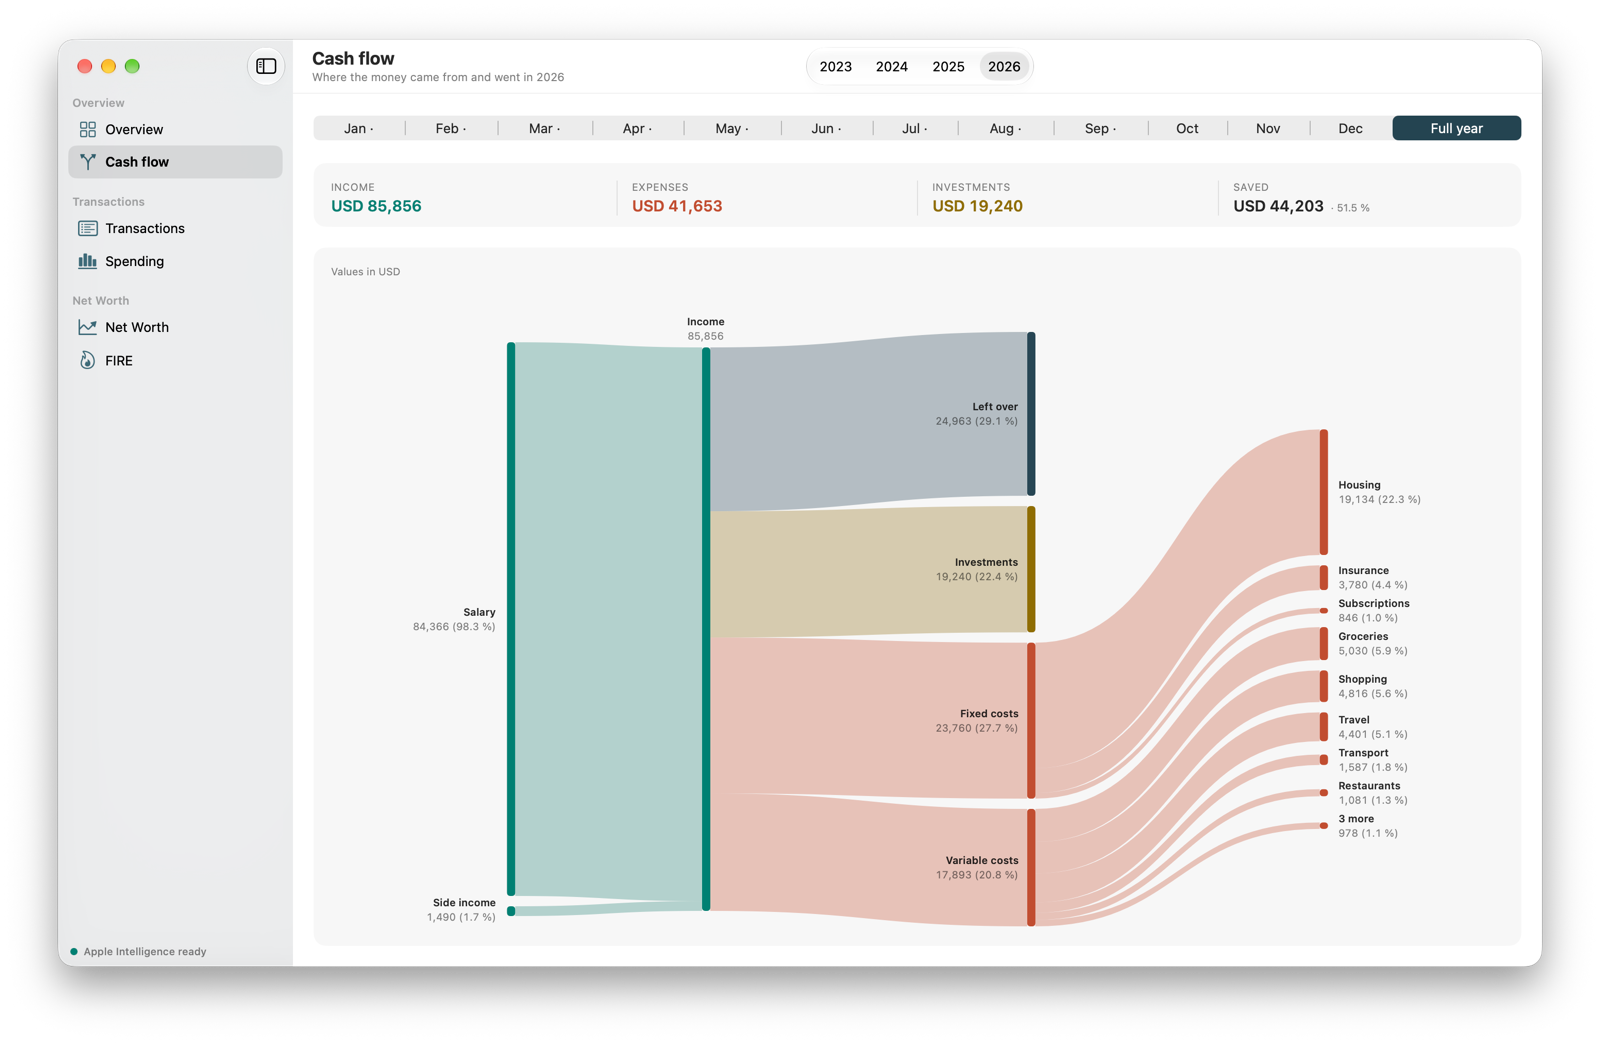Click the Cash flow branch icon

click(x=88, y=161)
